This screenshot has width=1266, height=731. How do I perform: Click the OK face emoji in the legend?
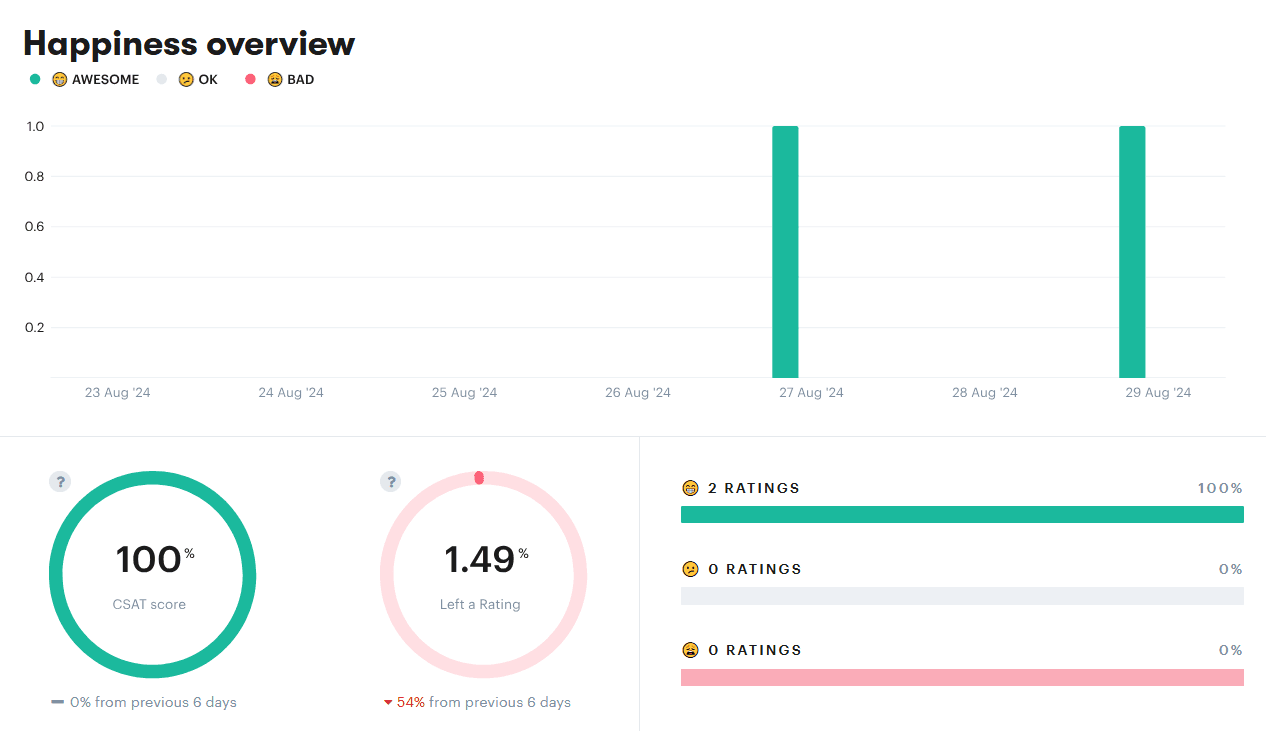click(185, 79)
